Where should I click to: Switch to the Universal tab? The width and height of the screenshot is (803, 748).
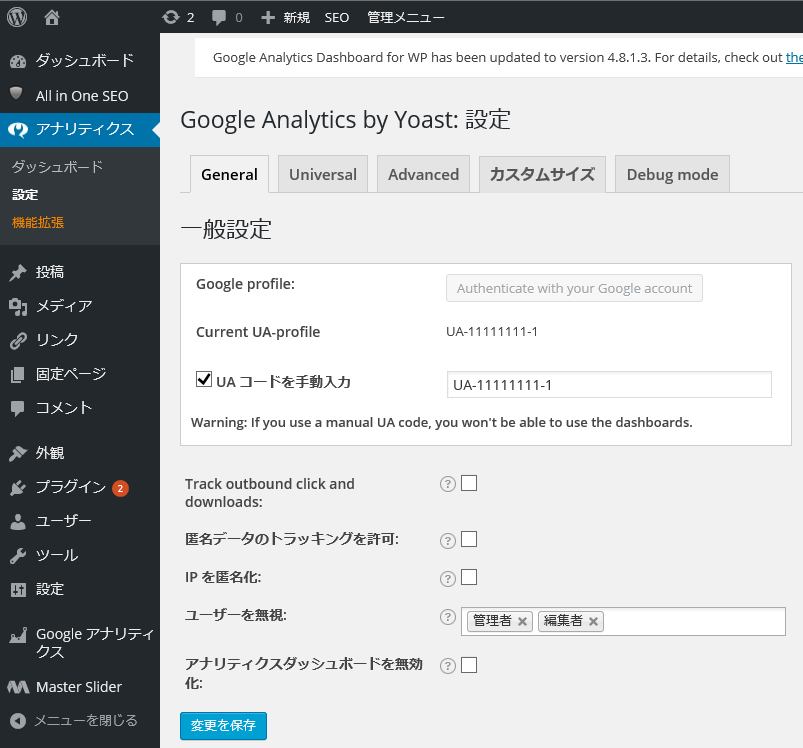323,174
